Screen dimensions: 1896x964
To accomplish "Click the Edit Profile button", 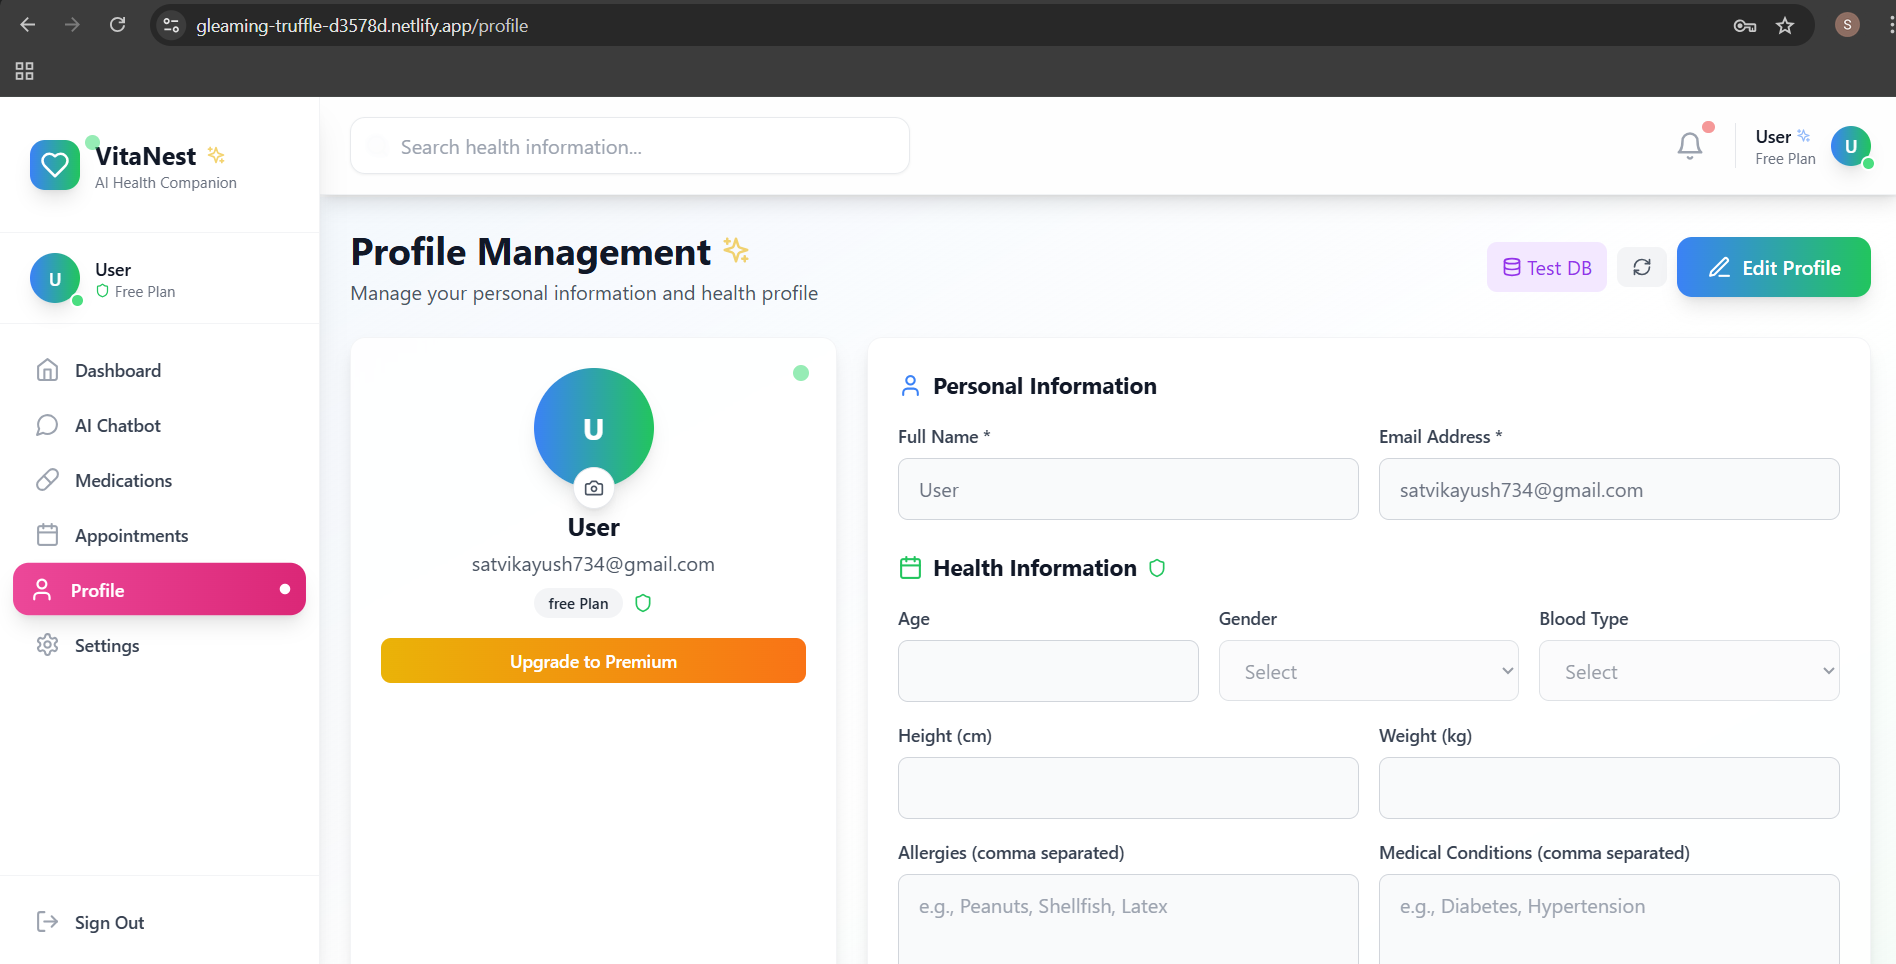I will click(x=1773, y=267).
